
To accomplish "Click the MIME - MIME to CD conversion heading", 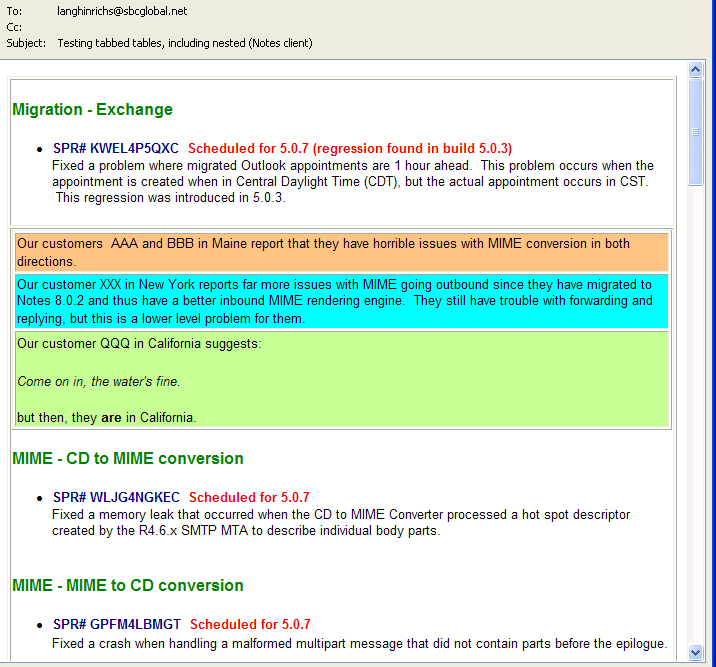I will coord(128,586).
